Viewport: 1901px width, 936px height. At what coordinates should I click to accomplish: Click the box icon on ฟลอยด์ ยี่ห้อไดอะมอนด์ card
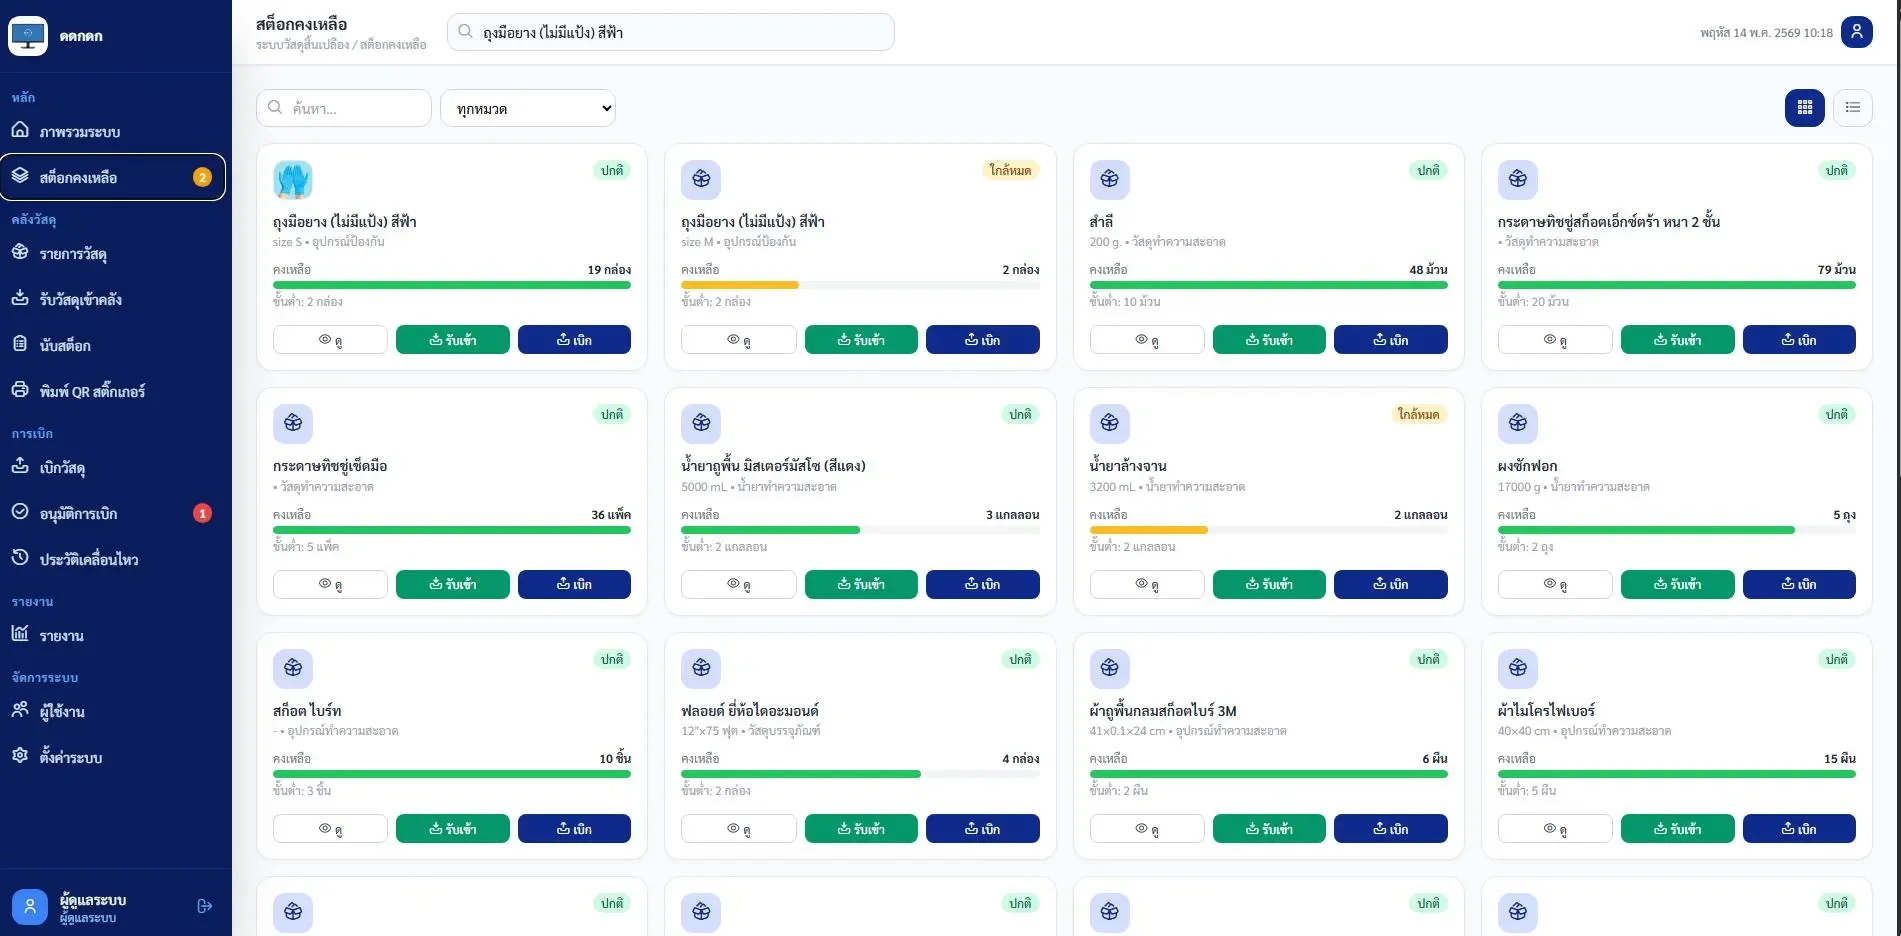point(701,669)
